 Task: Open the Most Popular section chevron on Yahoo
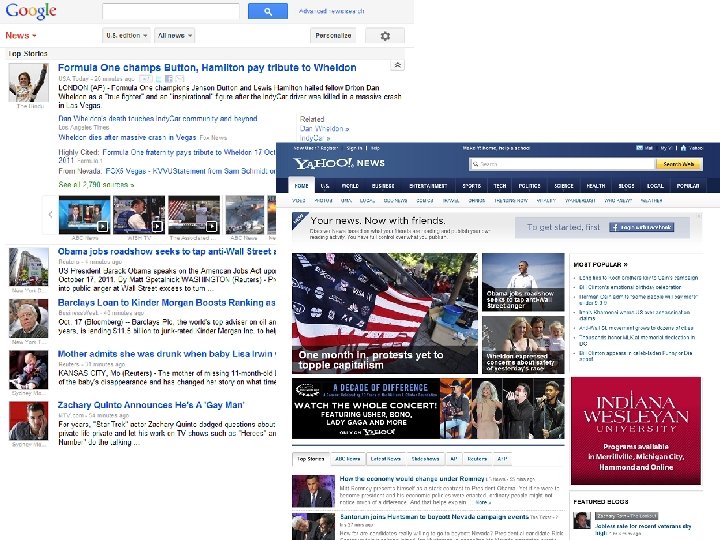[625, 264]
